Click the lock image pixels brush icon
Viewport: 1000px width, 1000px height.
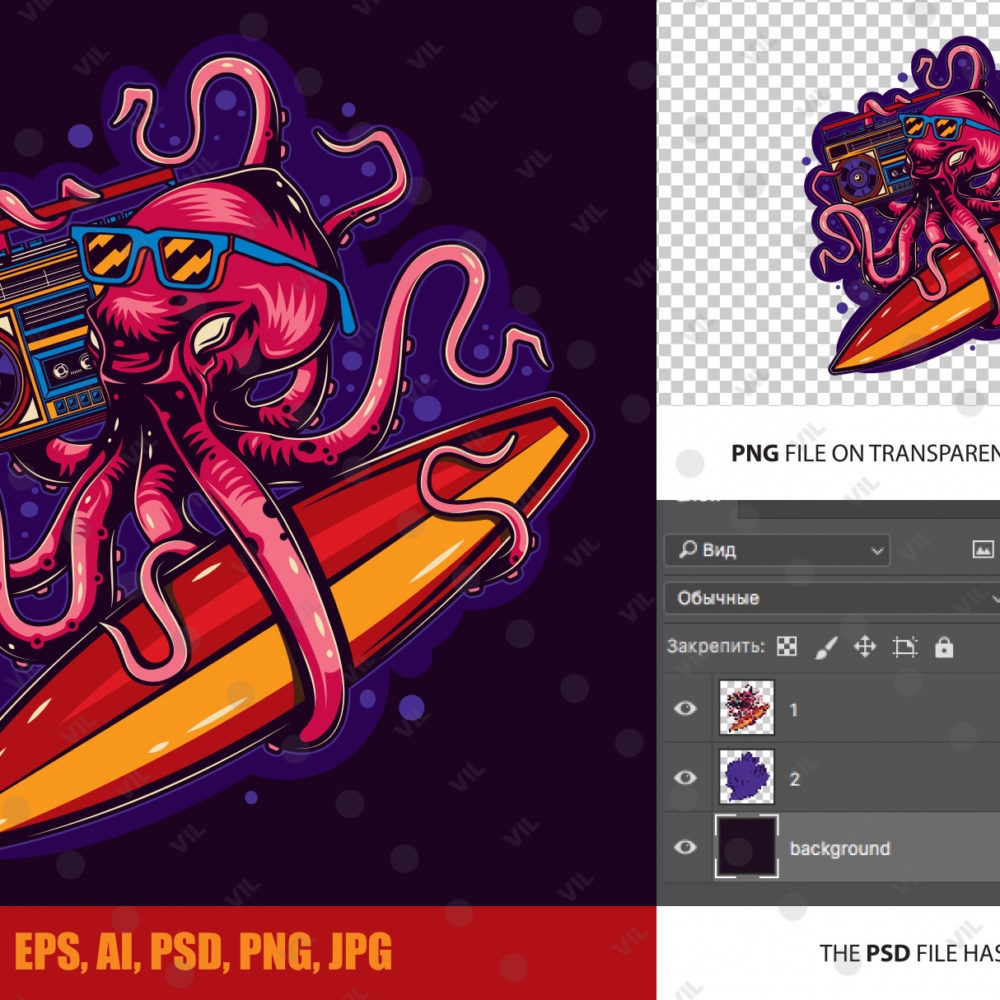pyautogui.click(x=827, y=647)
